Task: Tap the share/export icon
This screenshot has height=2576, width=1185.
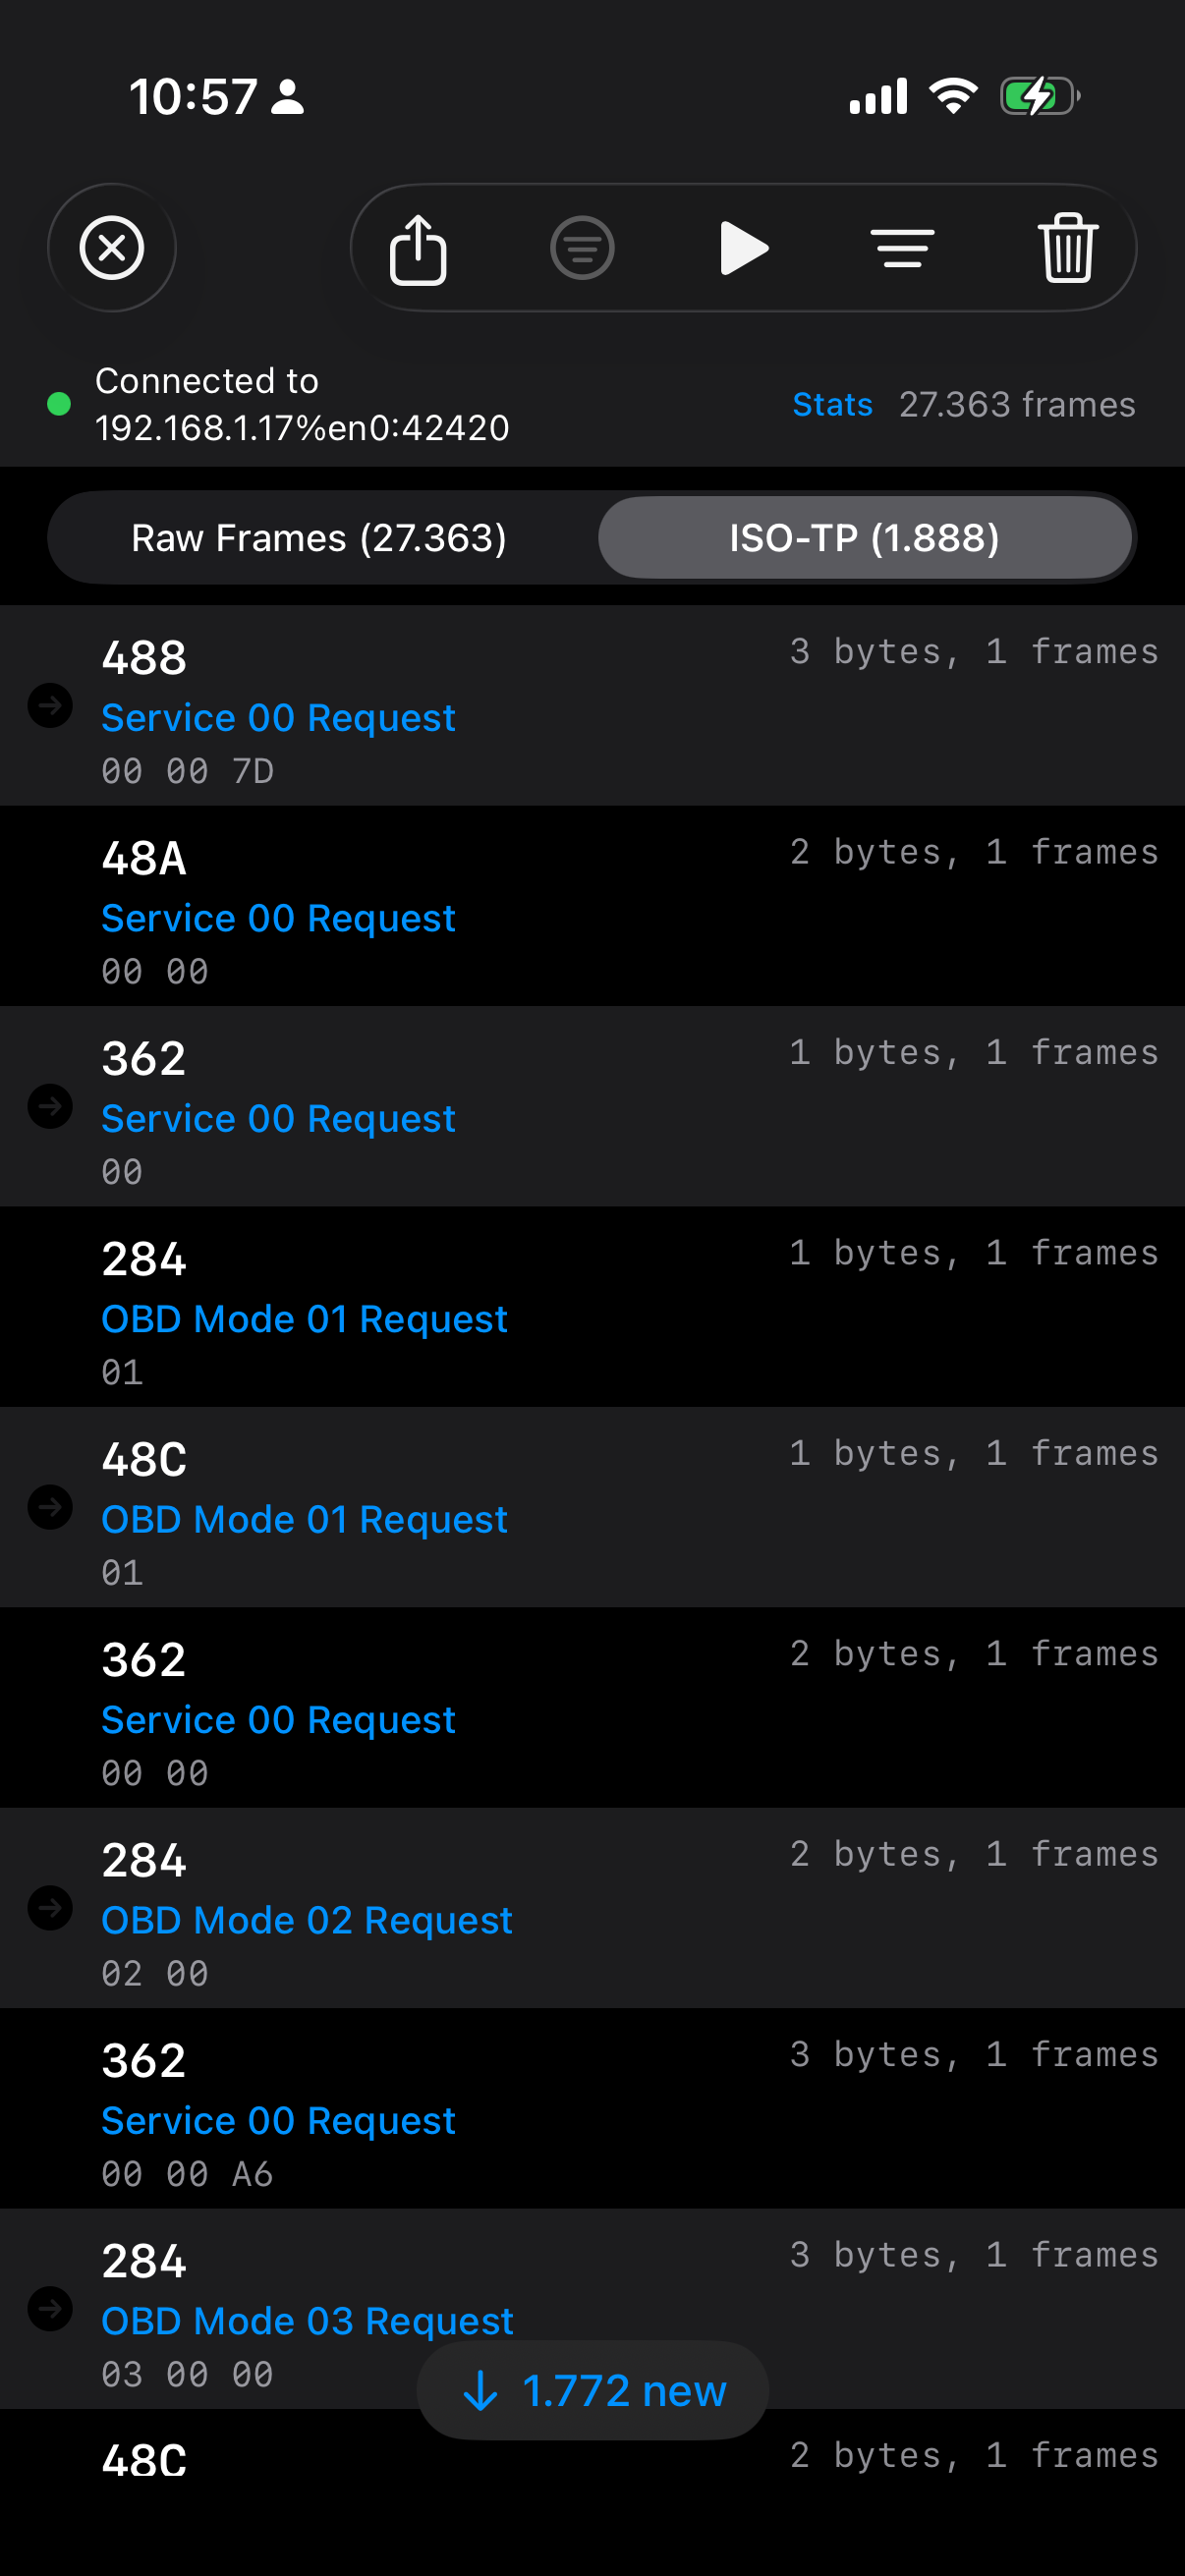Action: coord(417,249)
